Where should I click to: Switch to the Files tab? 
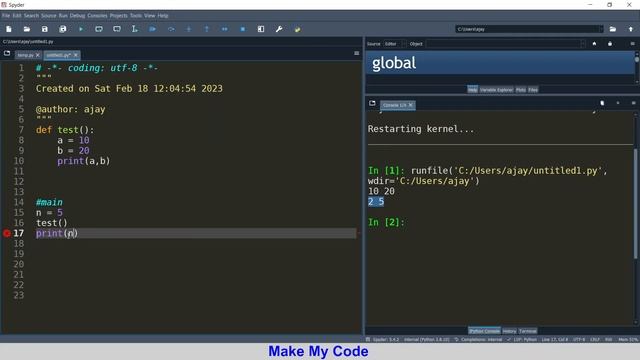coord(533,90)
